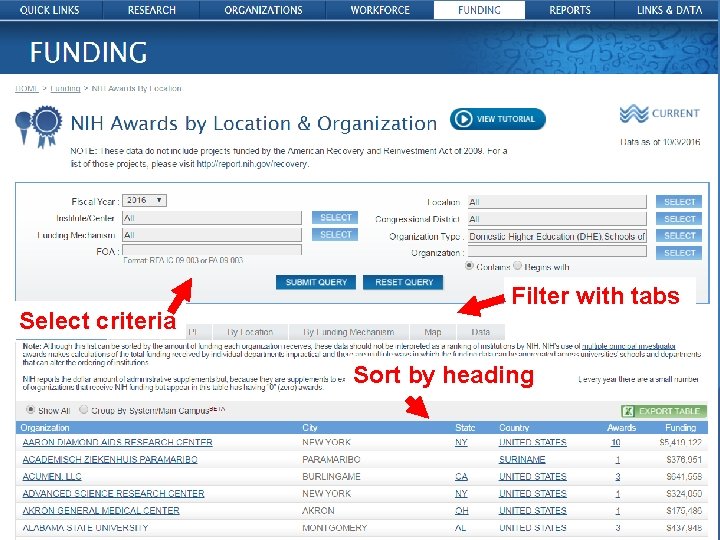Image resolution: width=720 pixels, height=540 pixels.
Task: Open ACADEMISCH ZIEKENHUIS PARAMARIBO link
Action: [110, 459]
